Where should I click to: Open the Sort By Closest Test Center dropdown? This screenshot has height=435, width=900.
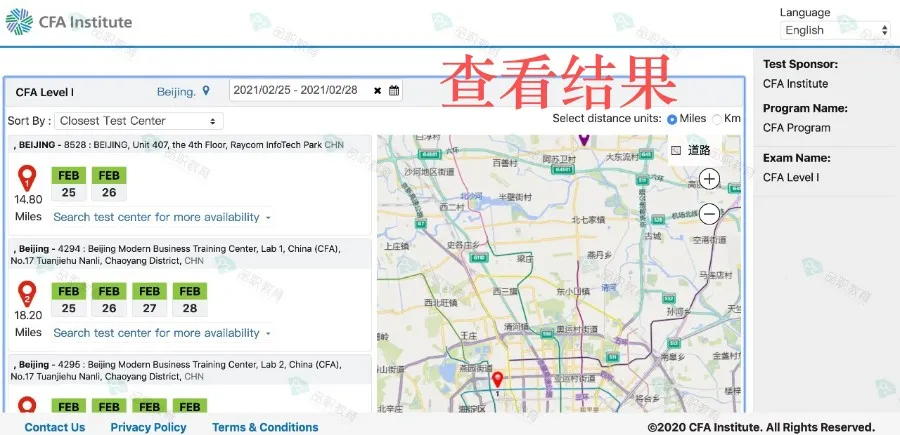139,121
